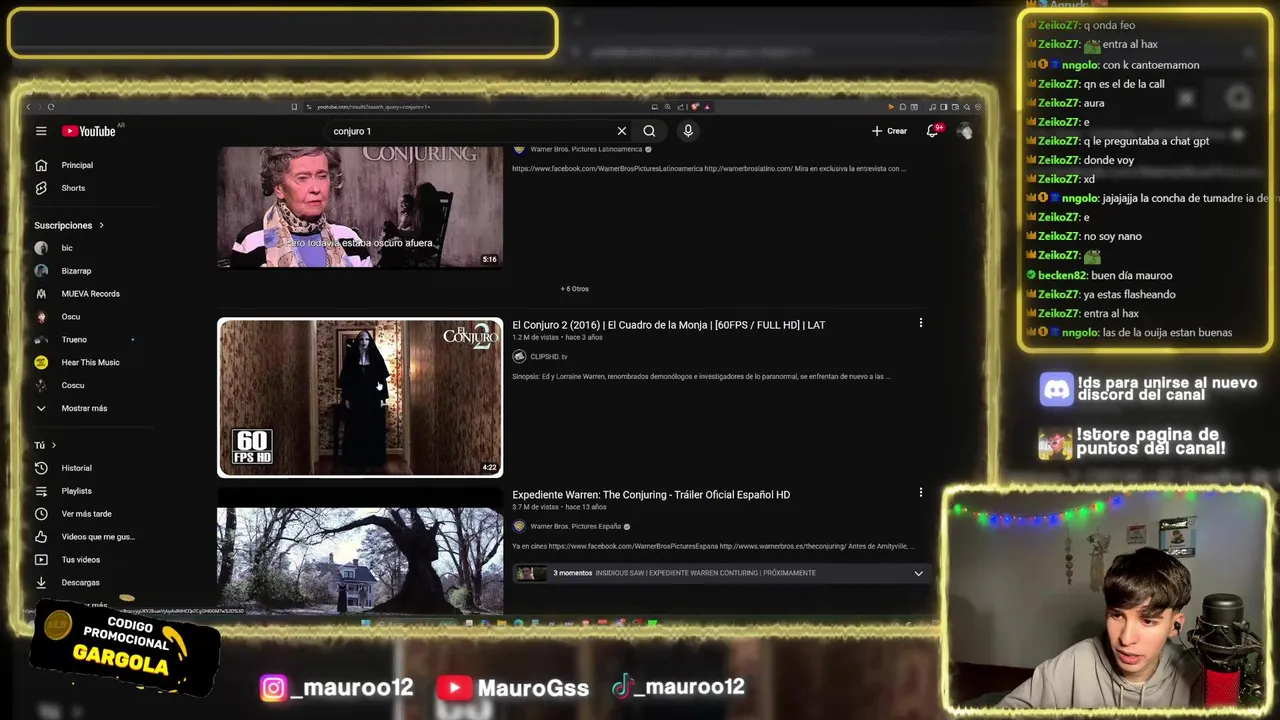The height and width of the screenshot is (720, 1280).
Task: Open the account avatar menu
Action: coord(965,131)
